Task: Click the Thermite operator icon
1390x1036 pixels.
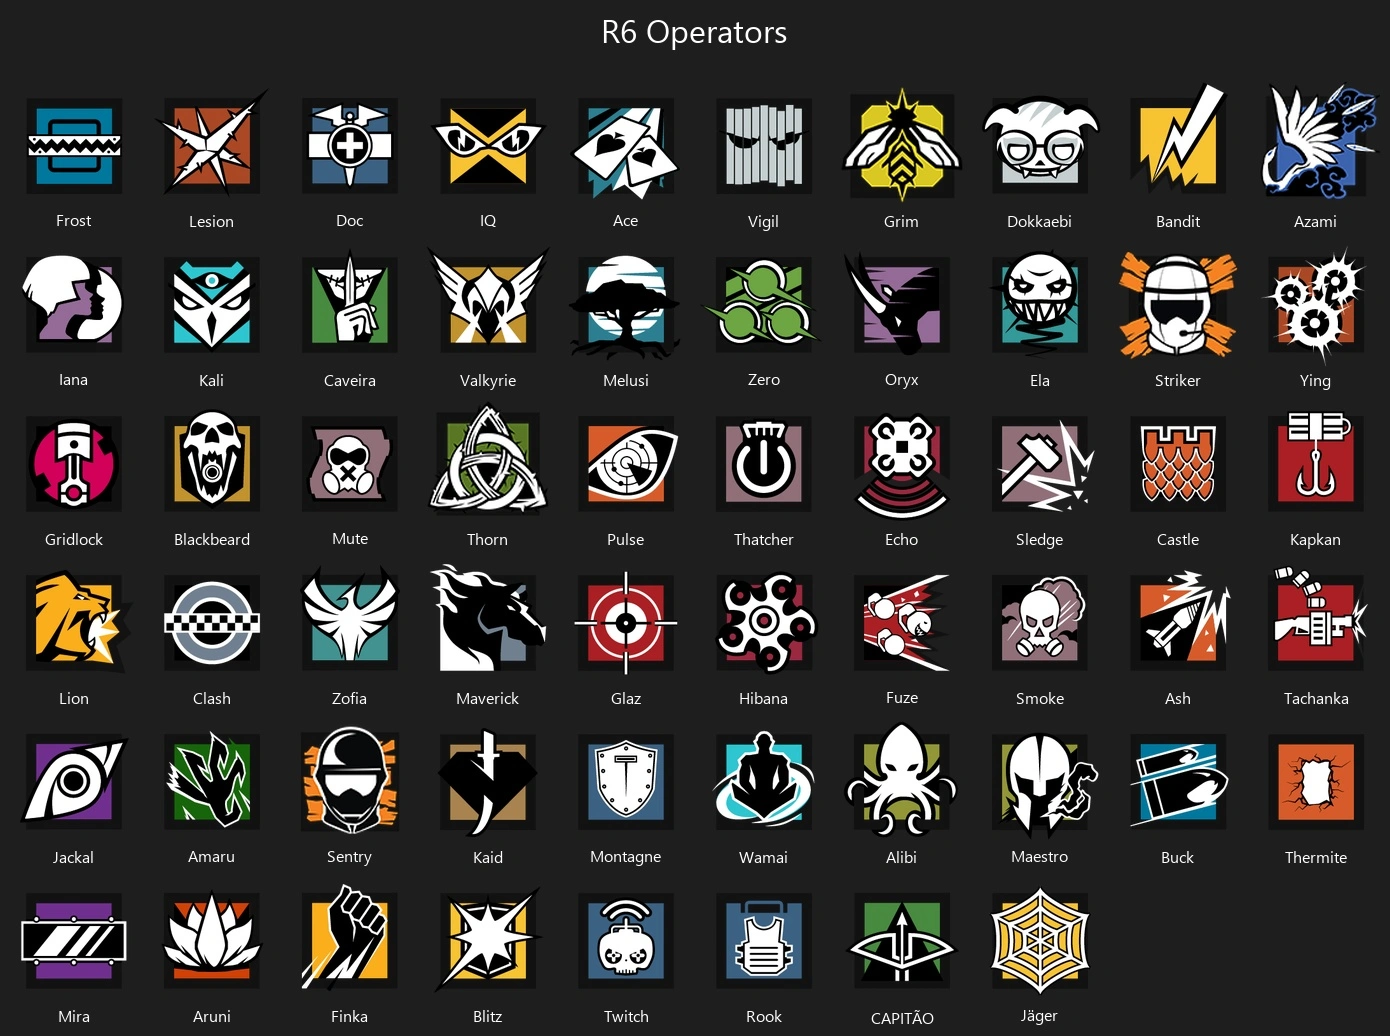Action: 1316,781
